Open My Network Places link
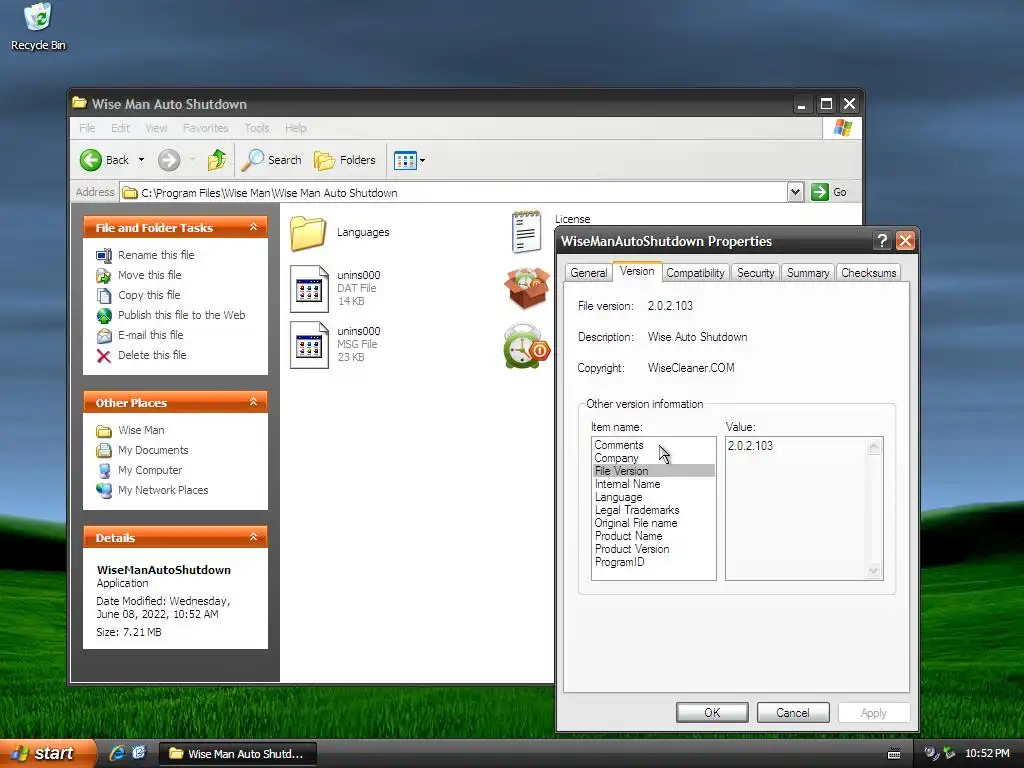This screenshot has width=1024, height=768. click(163, 490)
